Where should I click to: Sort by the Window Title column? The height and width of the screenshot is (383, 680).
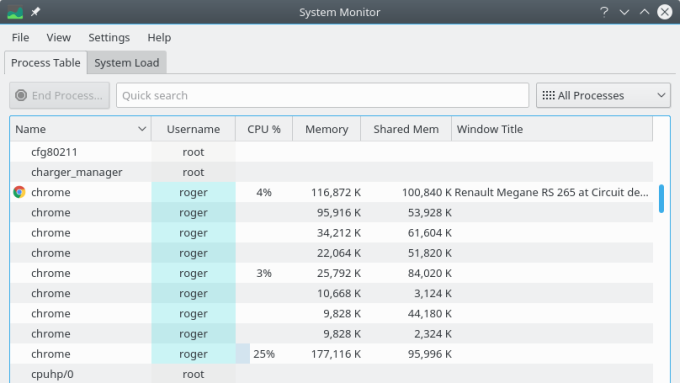point(552,129)
